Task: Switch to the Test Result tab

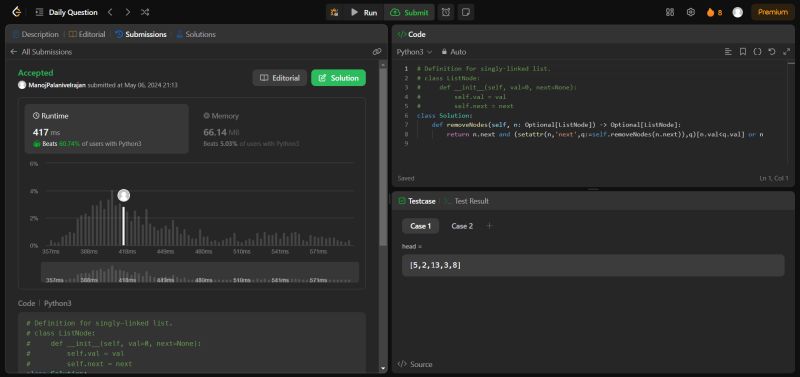Action: point(466,201)
